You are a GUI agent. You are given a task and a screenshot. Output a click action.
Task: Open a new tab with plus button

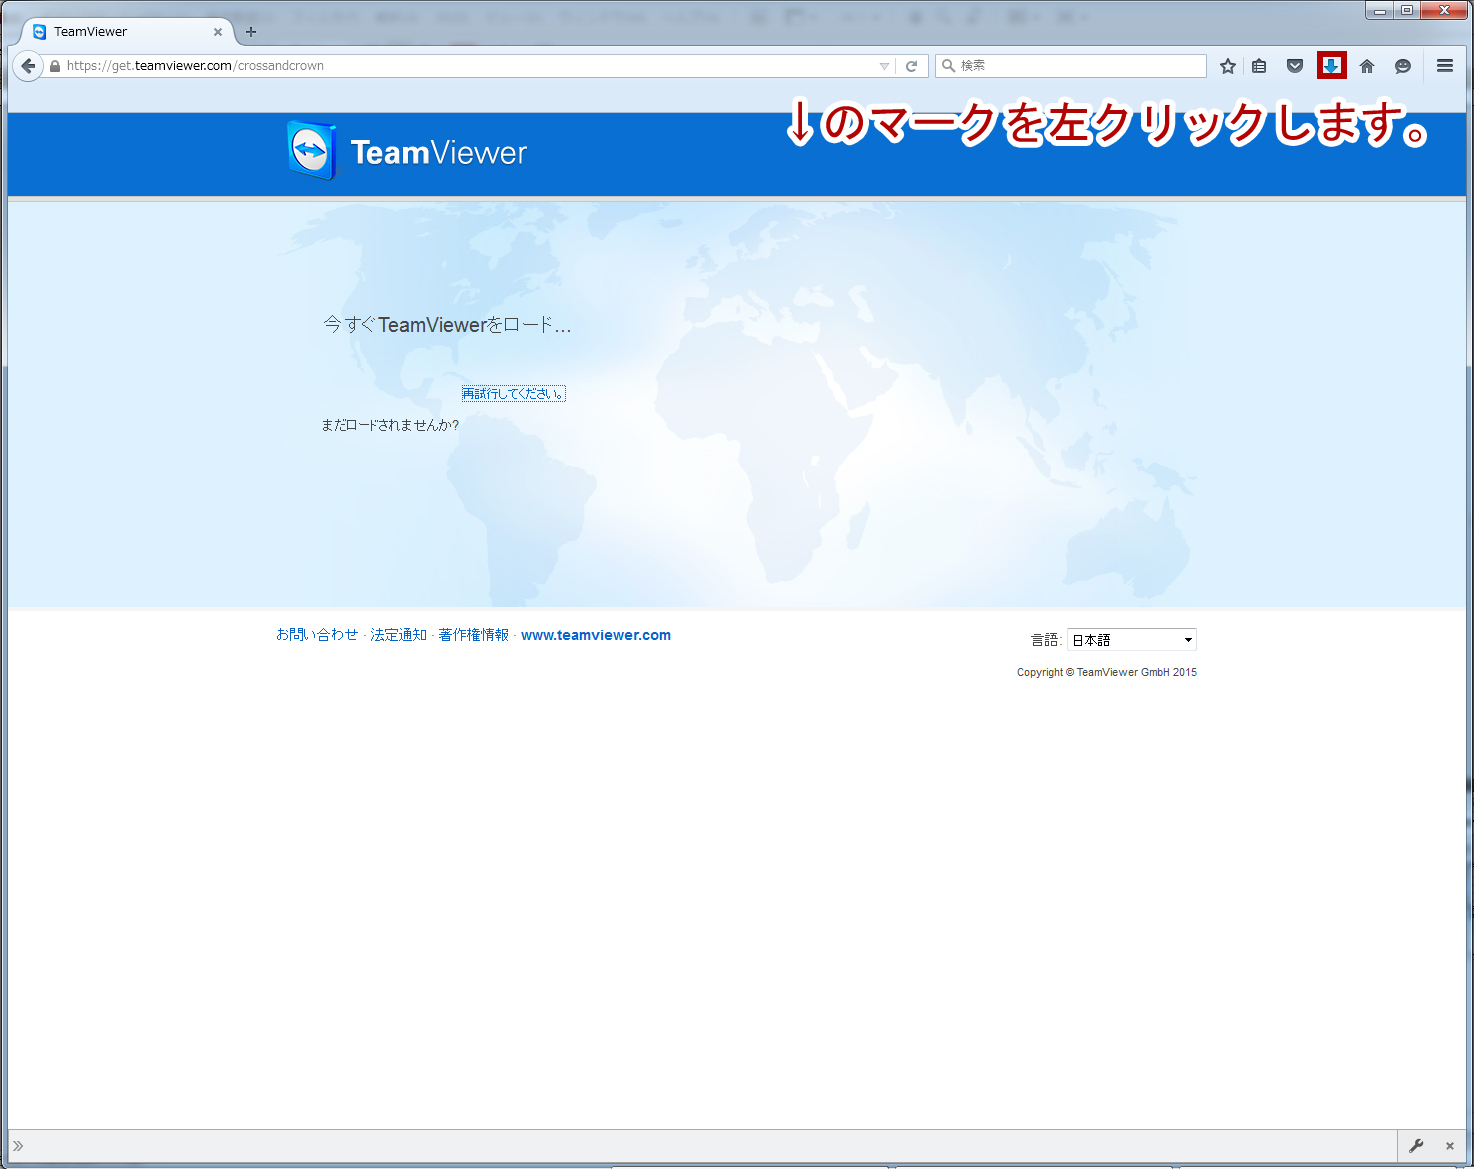click(251, 32)
